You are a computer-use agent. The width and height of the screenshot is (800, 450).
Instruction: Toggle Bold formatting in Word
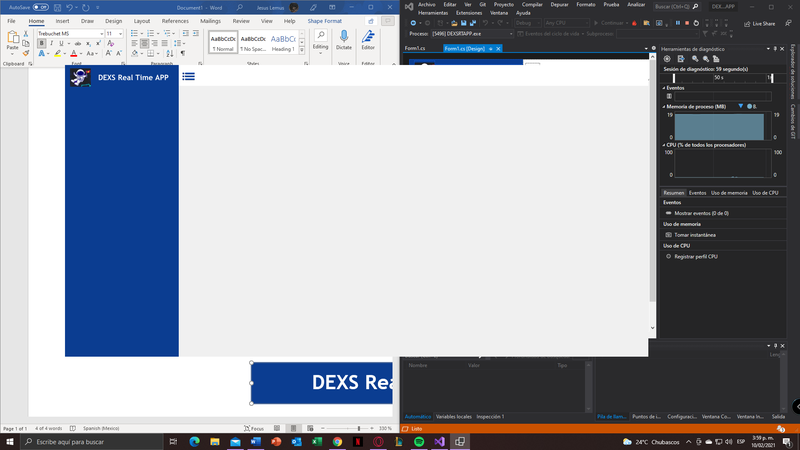pyautogui.click(x=42, y=44)
